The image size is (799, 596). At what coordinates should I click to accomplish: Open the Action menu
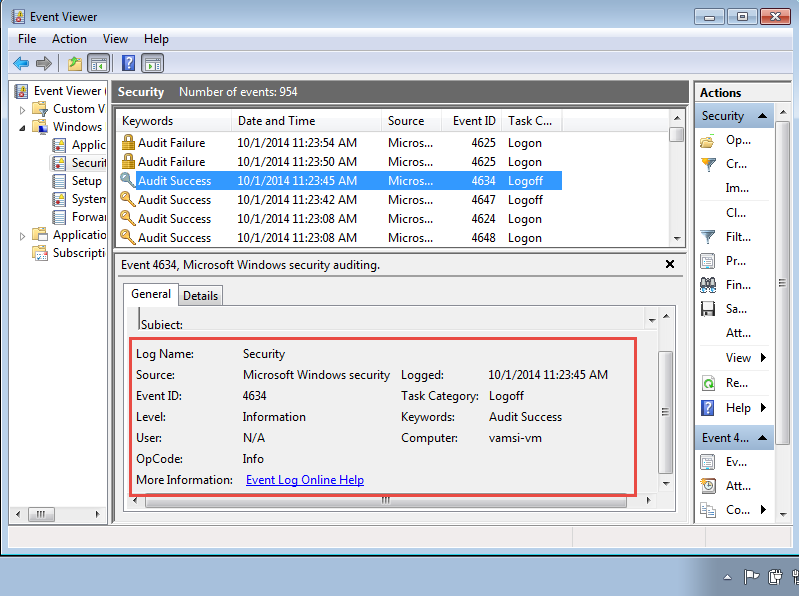pos(69,39)
